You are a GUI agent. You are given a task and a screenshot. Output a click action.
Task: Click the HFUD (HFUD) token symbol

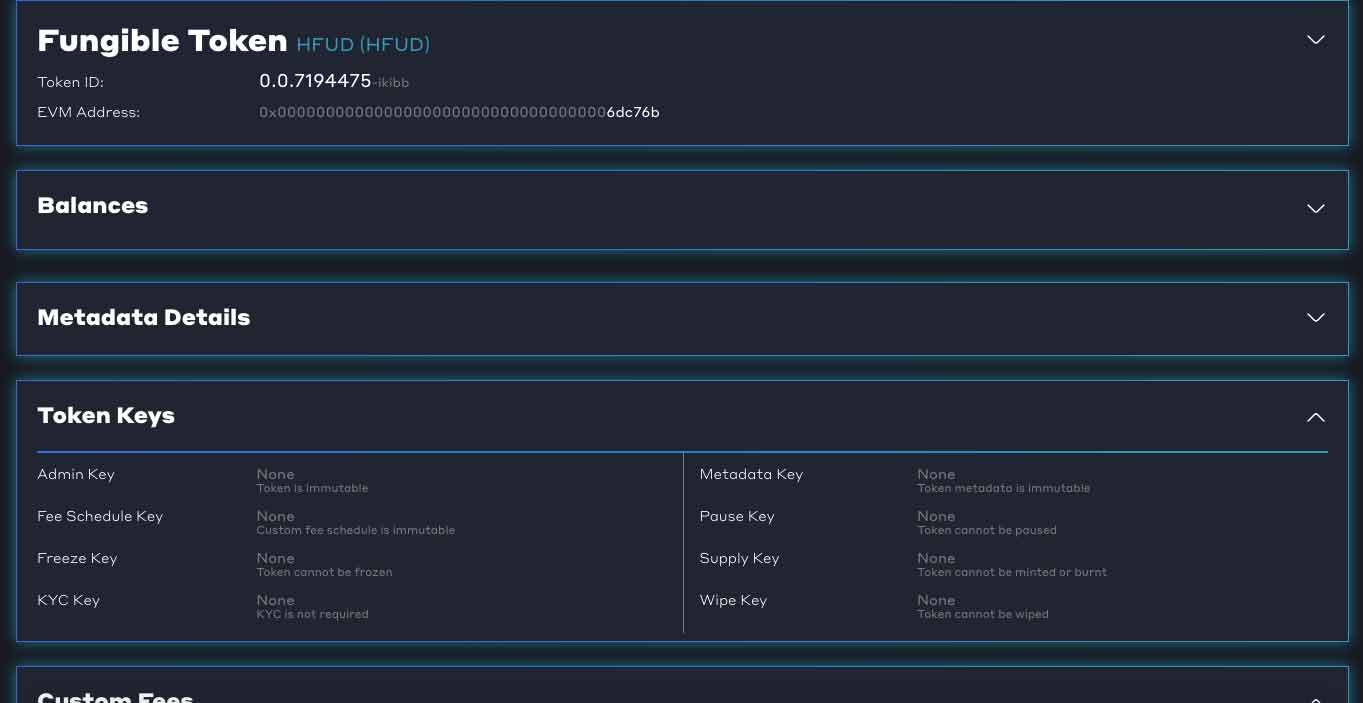tap(363, 44)
